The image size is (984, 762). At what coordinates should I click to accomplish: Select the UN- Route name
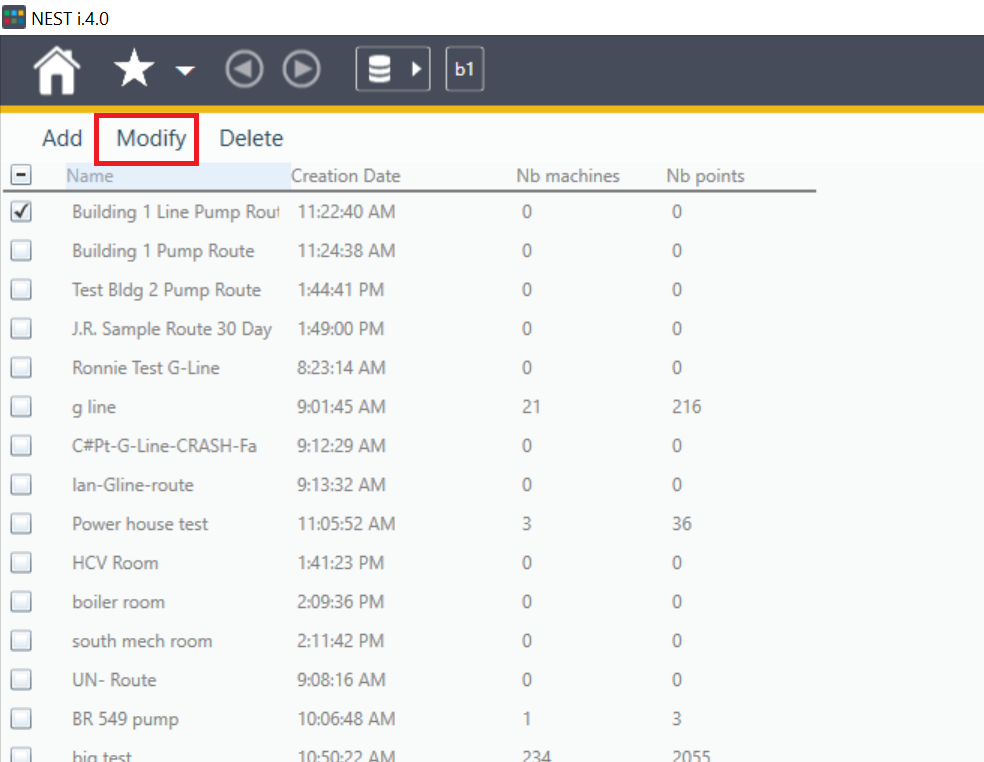(x=114, y=680)
